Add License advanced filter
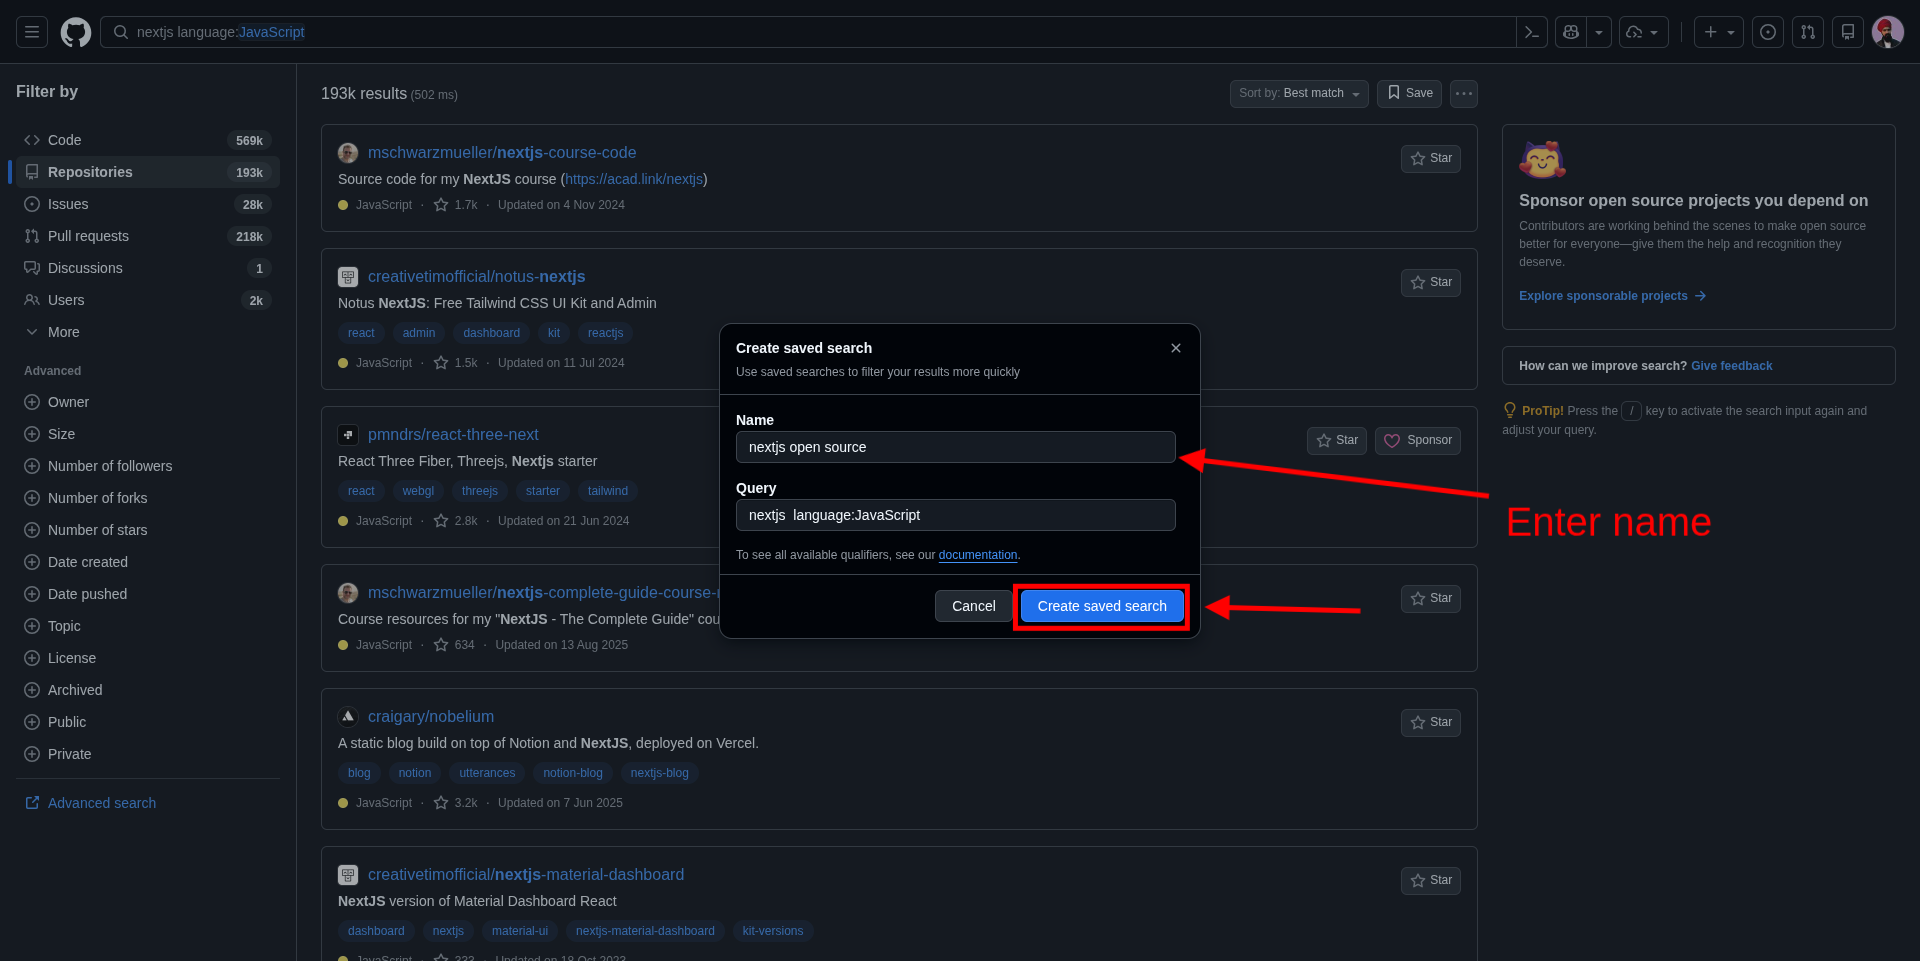Screen dimensions: 1920x961 (x=148, y=658)
